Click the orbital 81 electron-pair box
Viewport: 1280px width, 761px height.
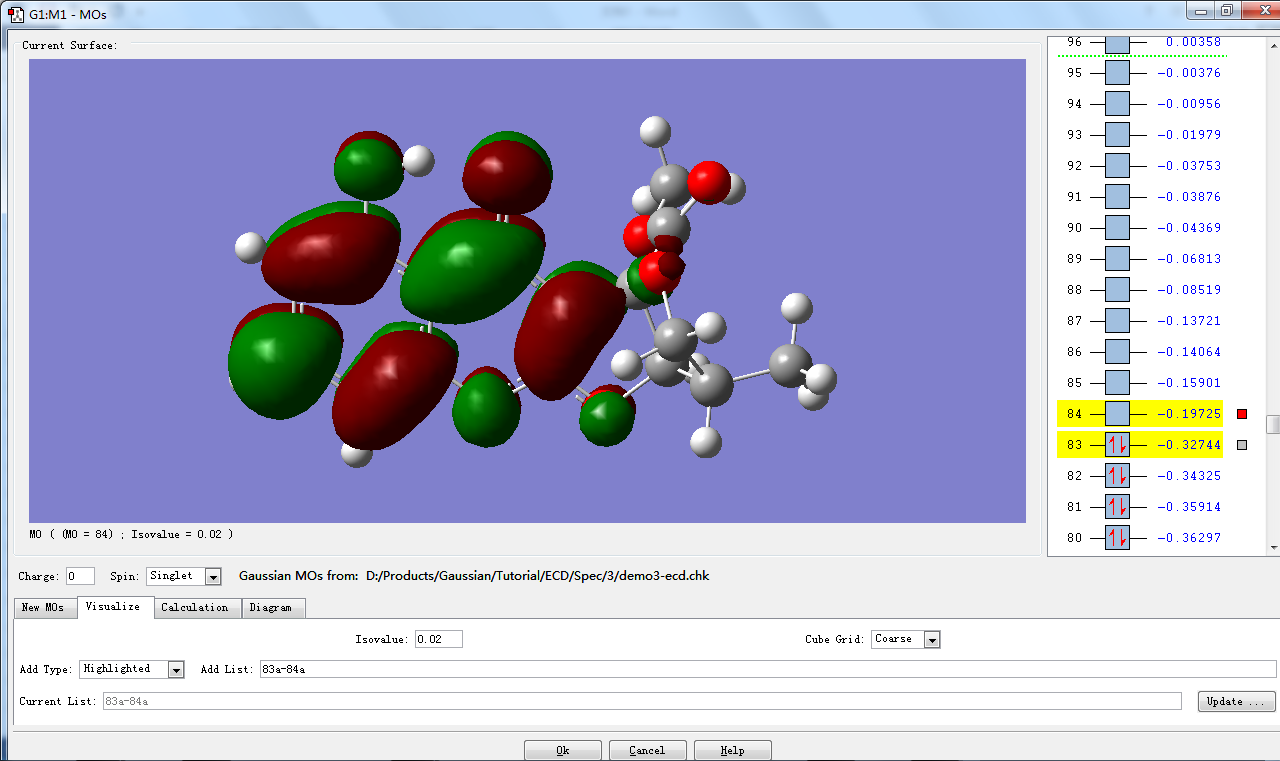(x=1117, y=507)
